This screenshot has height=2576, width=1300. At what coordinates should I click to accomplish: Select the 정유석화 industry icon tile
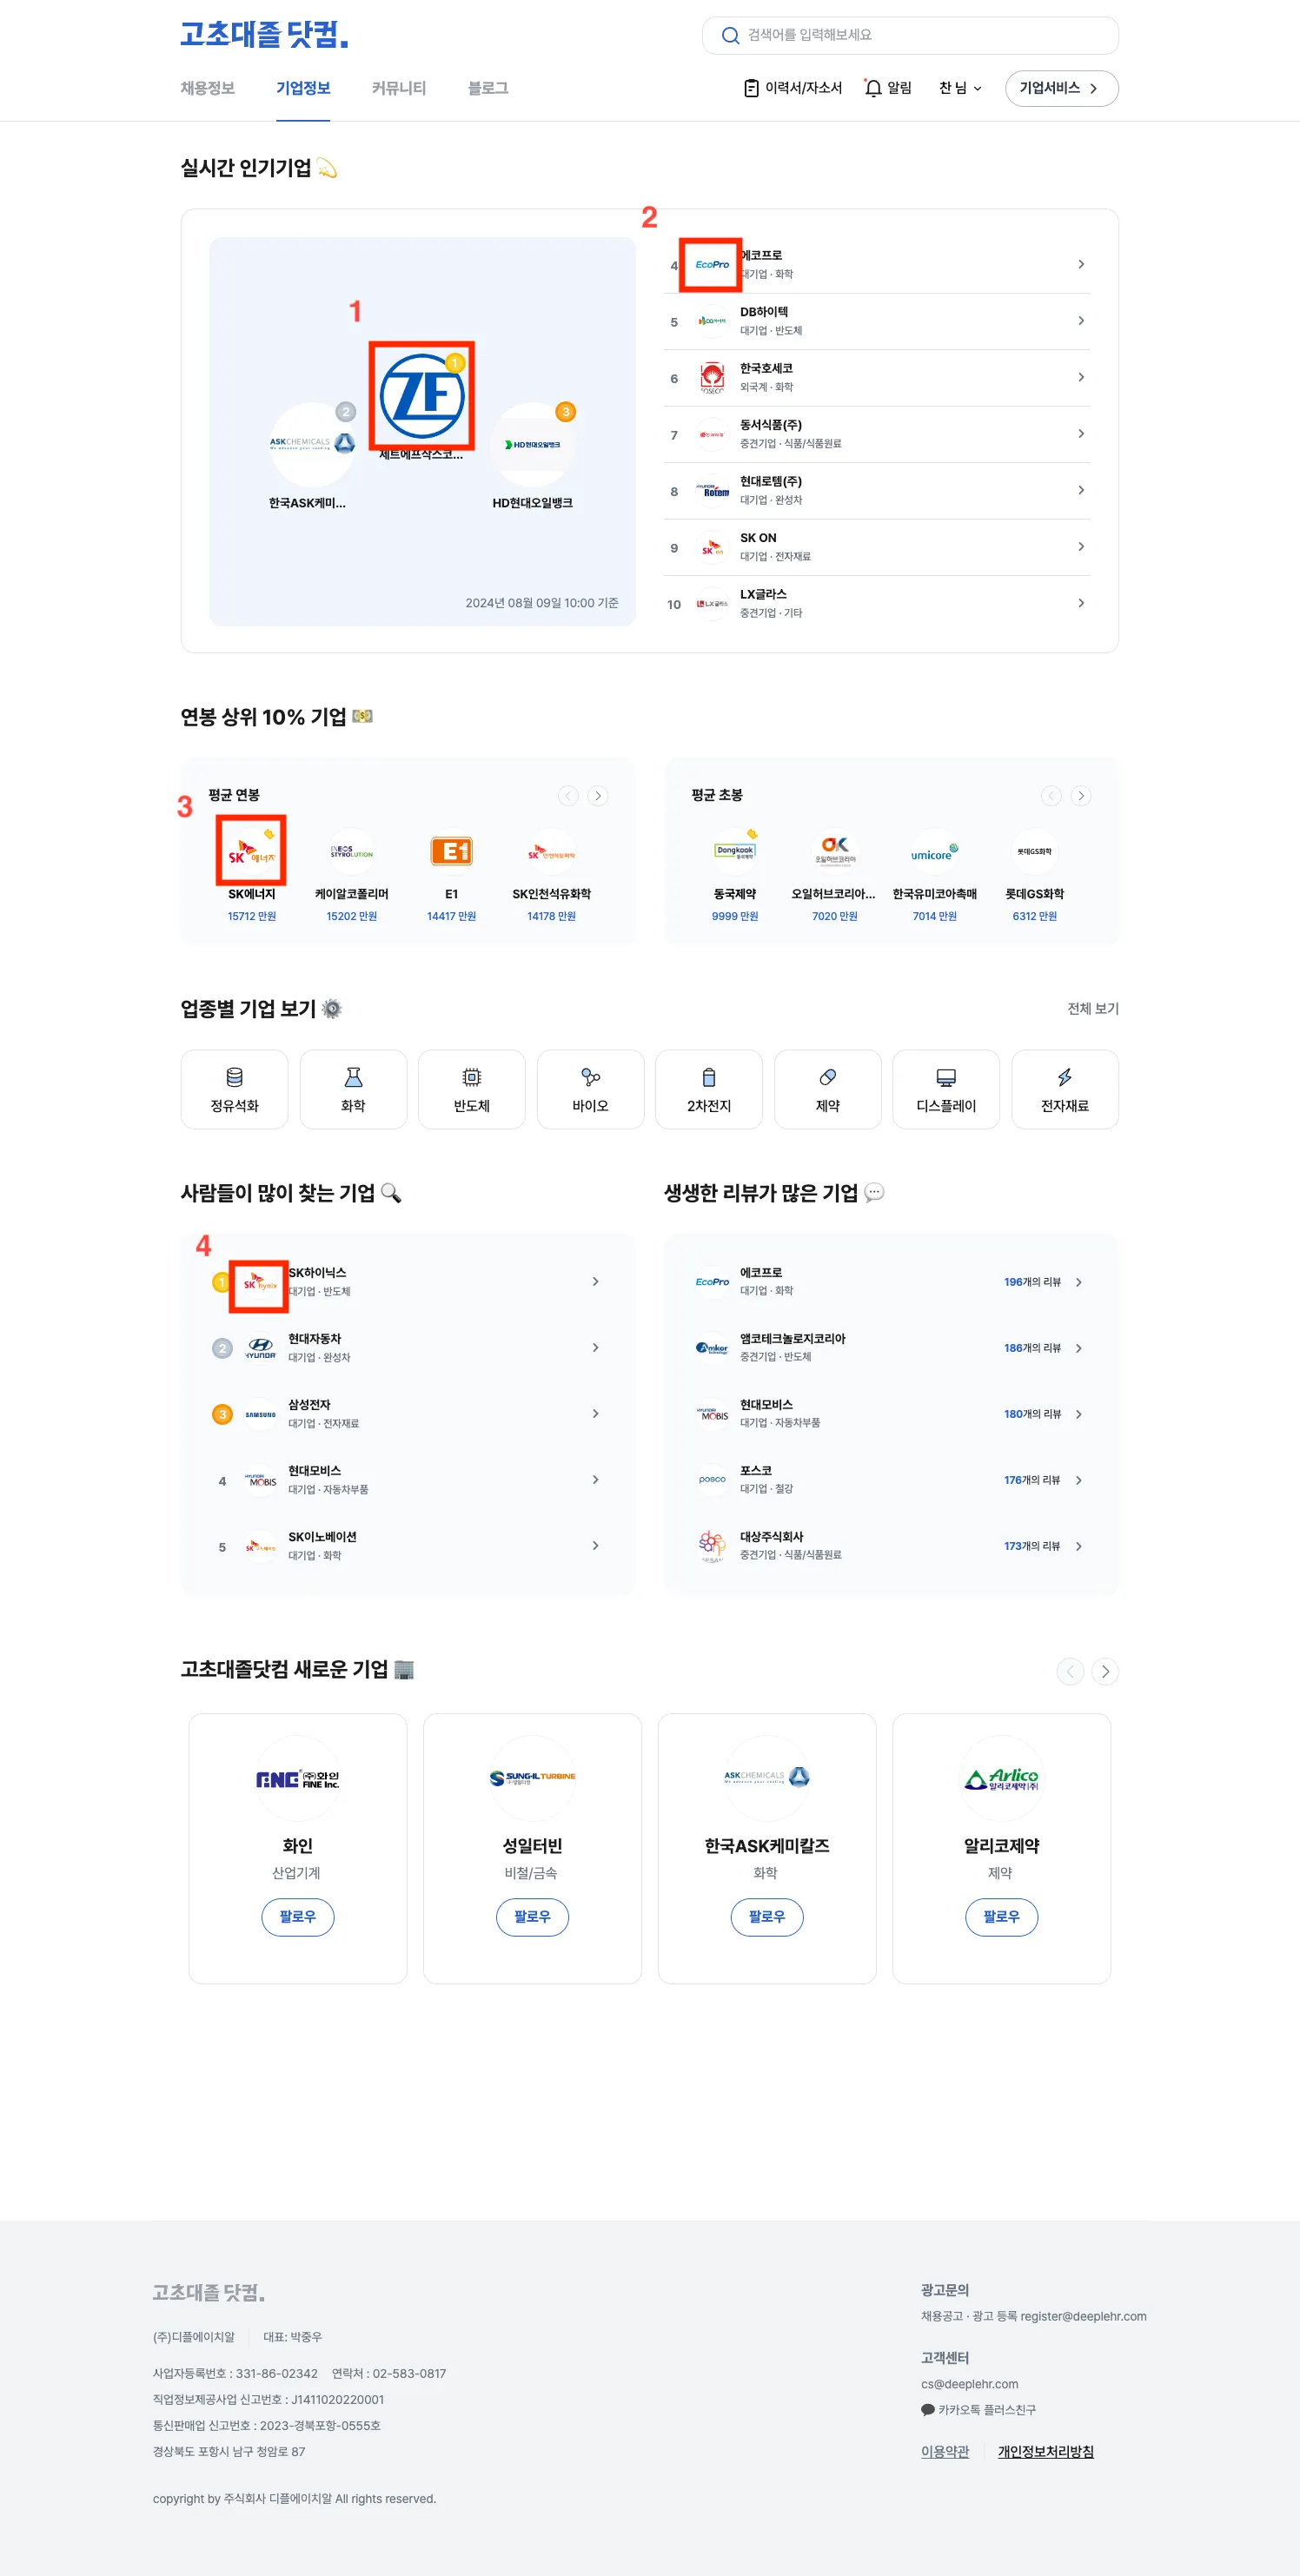point(234,1089)
